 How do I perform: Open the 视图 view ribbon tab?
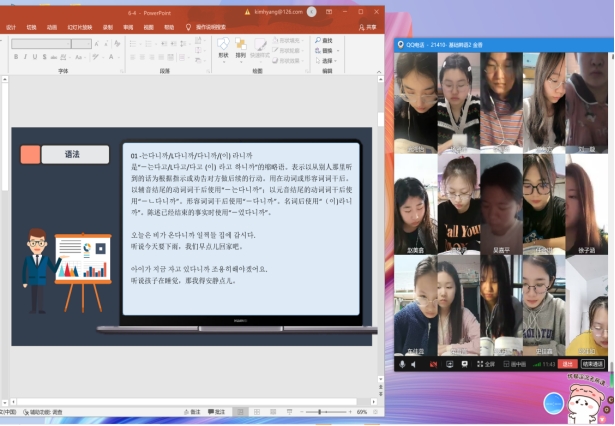pos(147,27)
